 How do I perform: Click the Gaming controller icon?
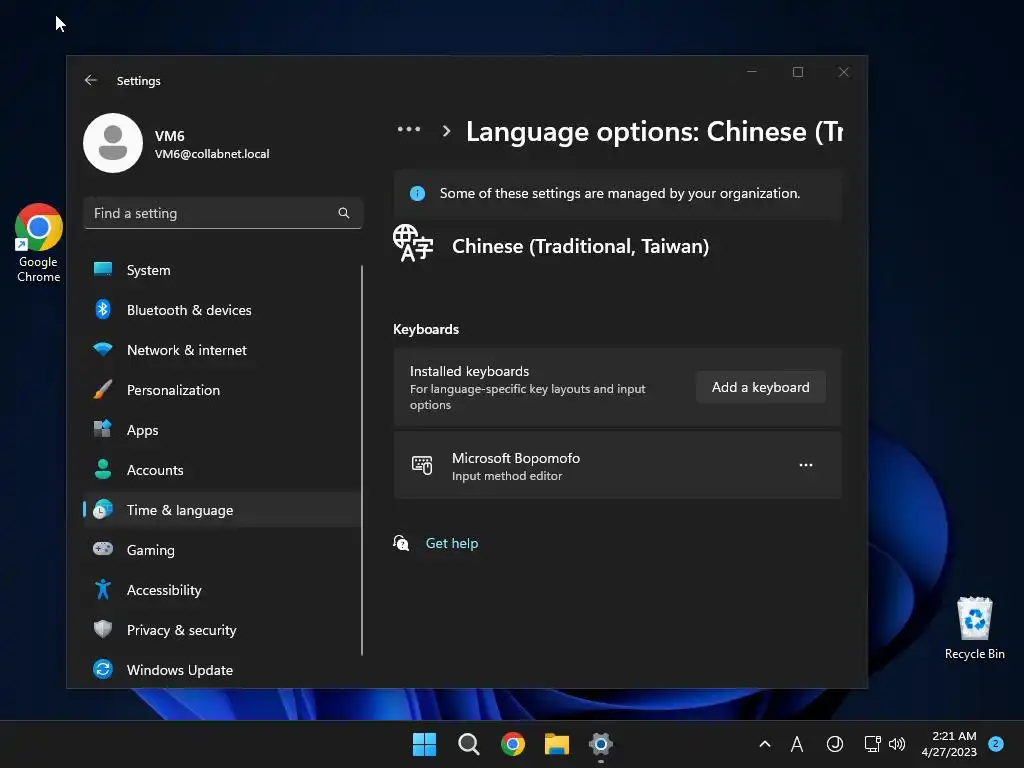[x=103, y=549]
